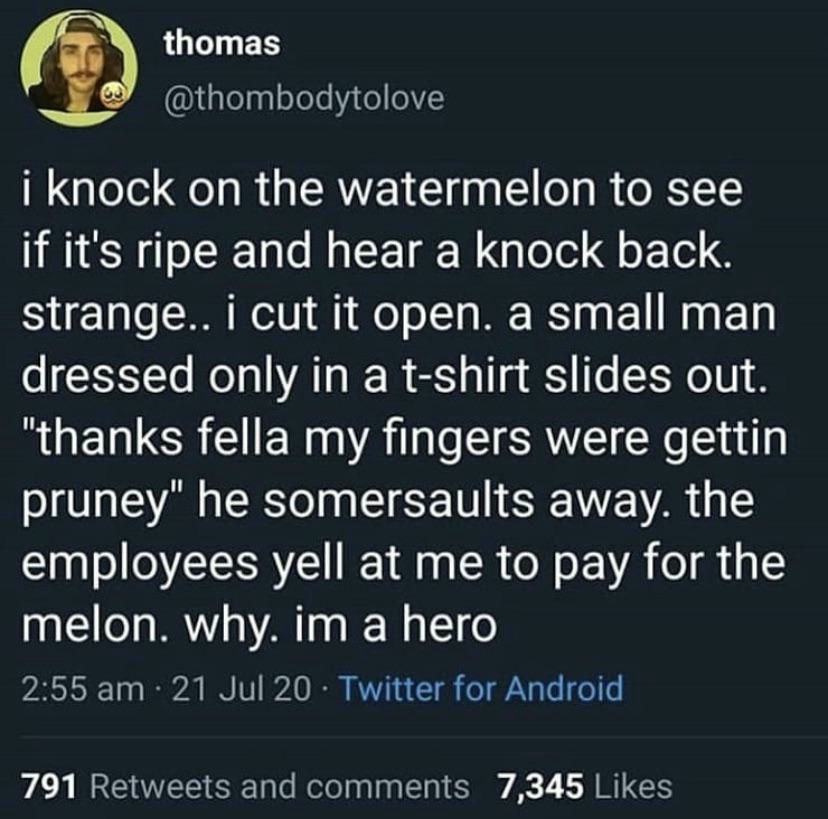Image resolution: width=828 pixels, height=819 pixels.
Task: Click the 791 retweet count number
Action: pos(51,786)
